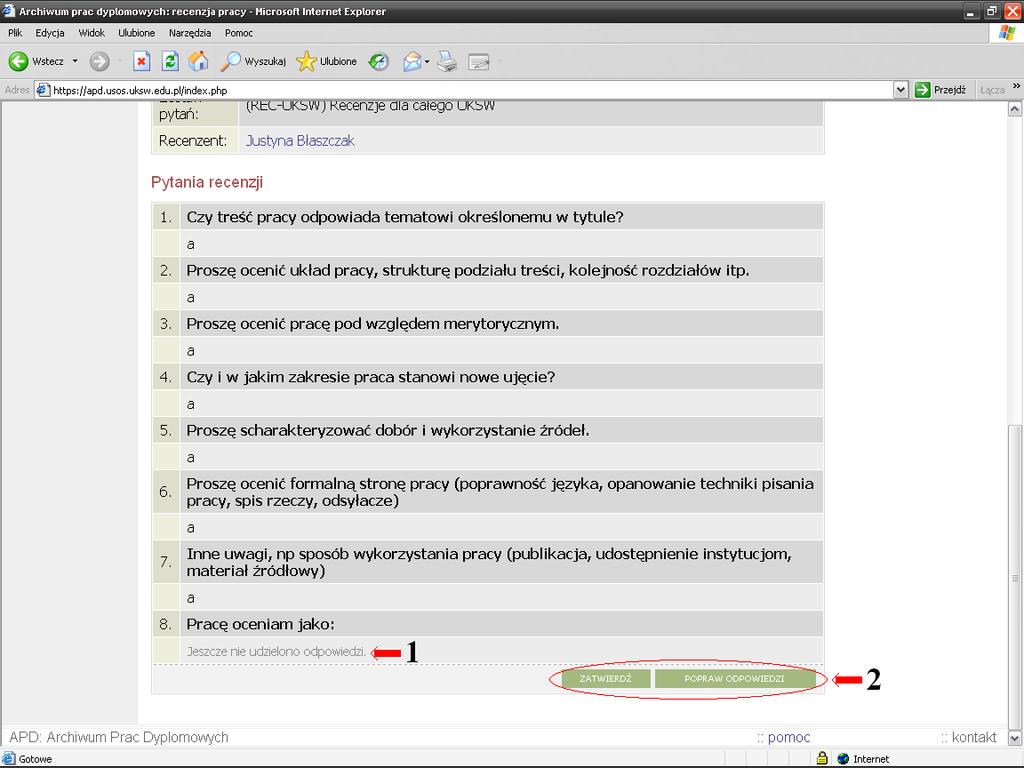Select text 'Jeszcze nie udzielono odpowiedzi.'

pyautogui.click(x=276, y=652)
